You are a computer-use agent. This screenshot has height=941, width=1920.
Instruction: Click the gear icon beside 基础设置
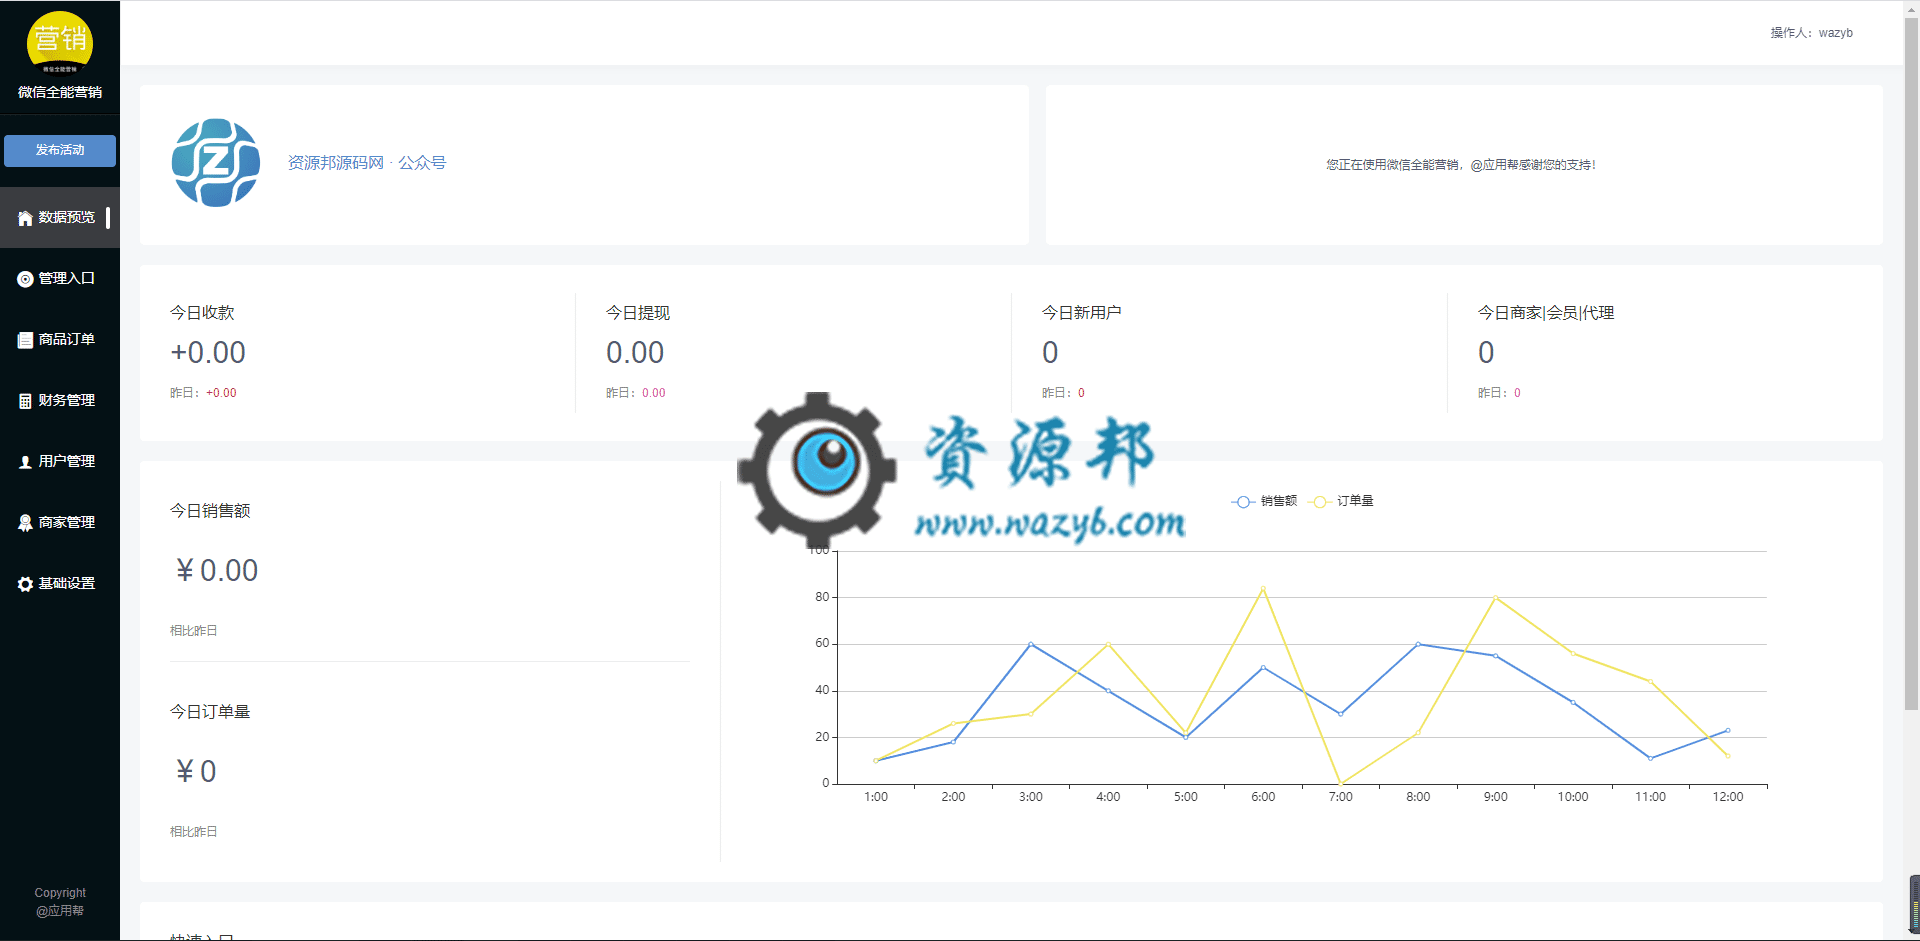(x=25, y=584)
